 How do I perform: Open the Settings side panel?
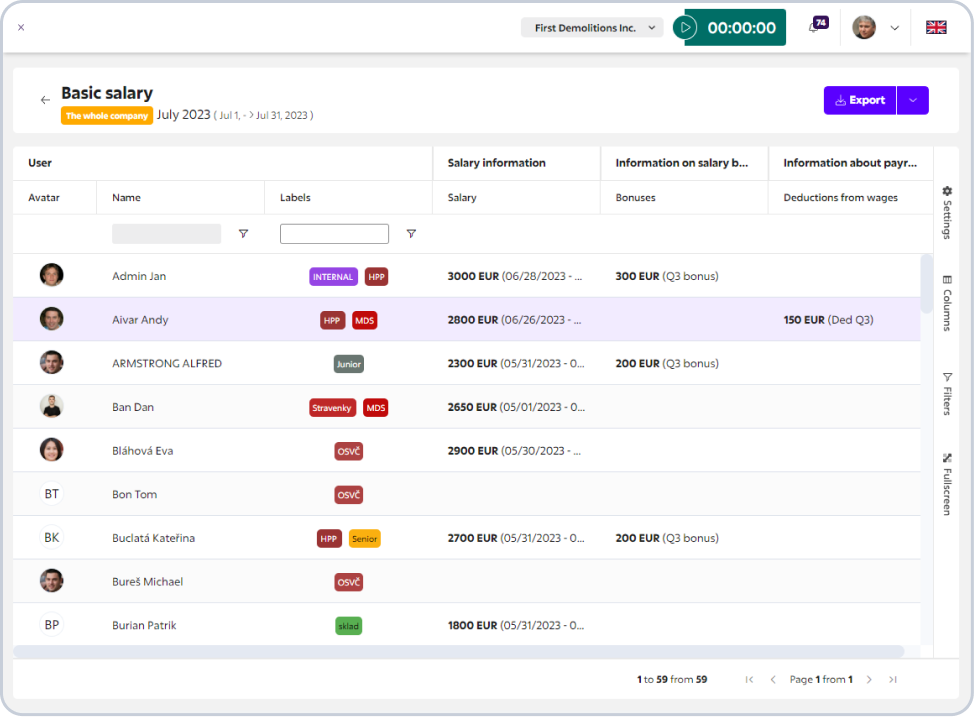tap(947, 211)
